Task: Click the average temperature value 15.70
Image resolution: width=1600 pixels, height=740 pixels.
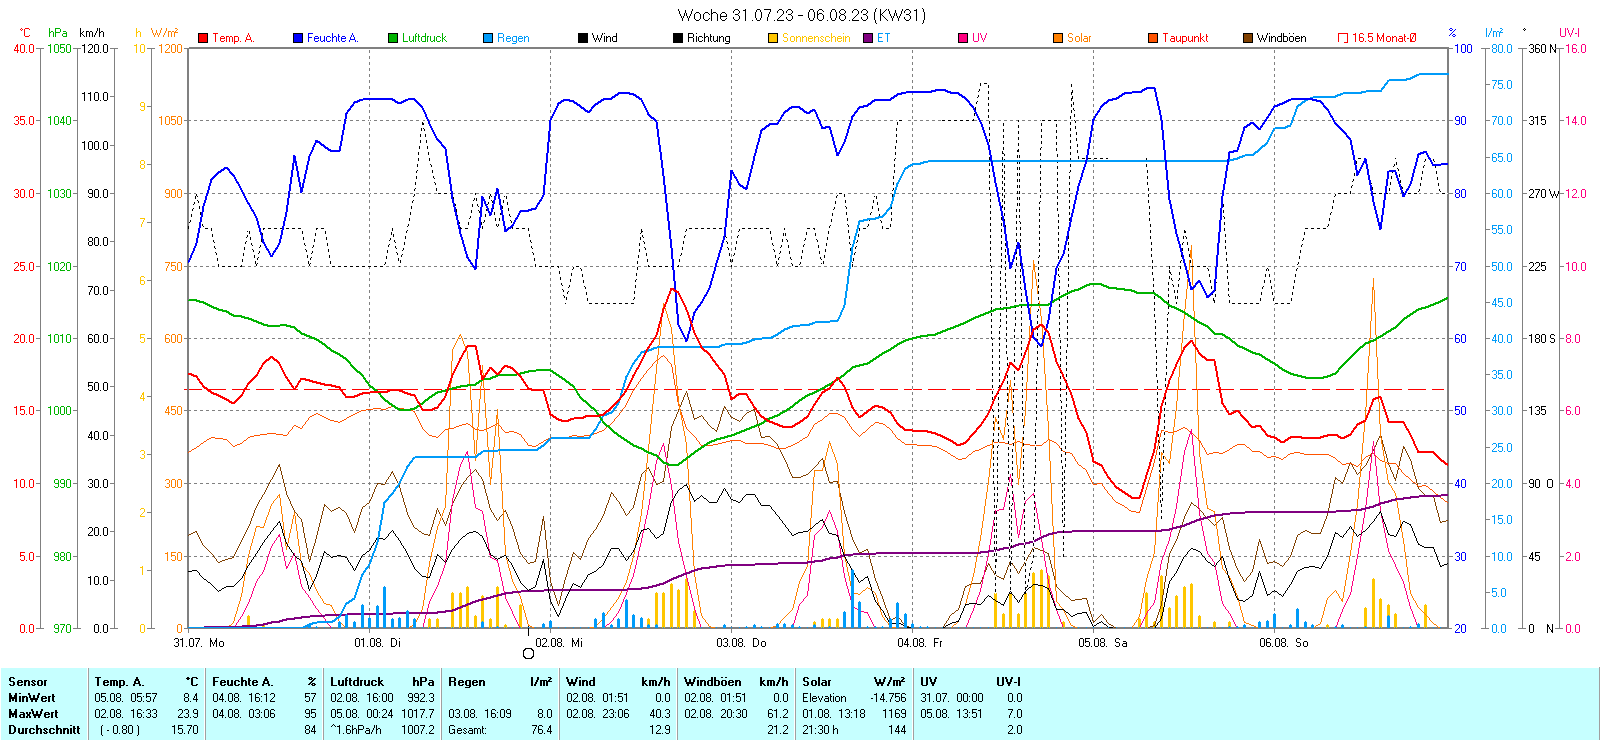Action: pyautogui.click(x=185, y=730)
